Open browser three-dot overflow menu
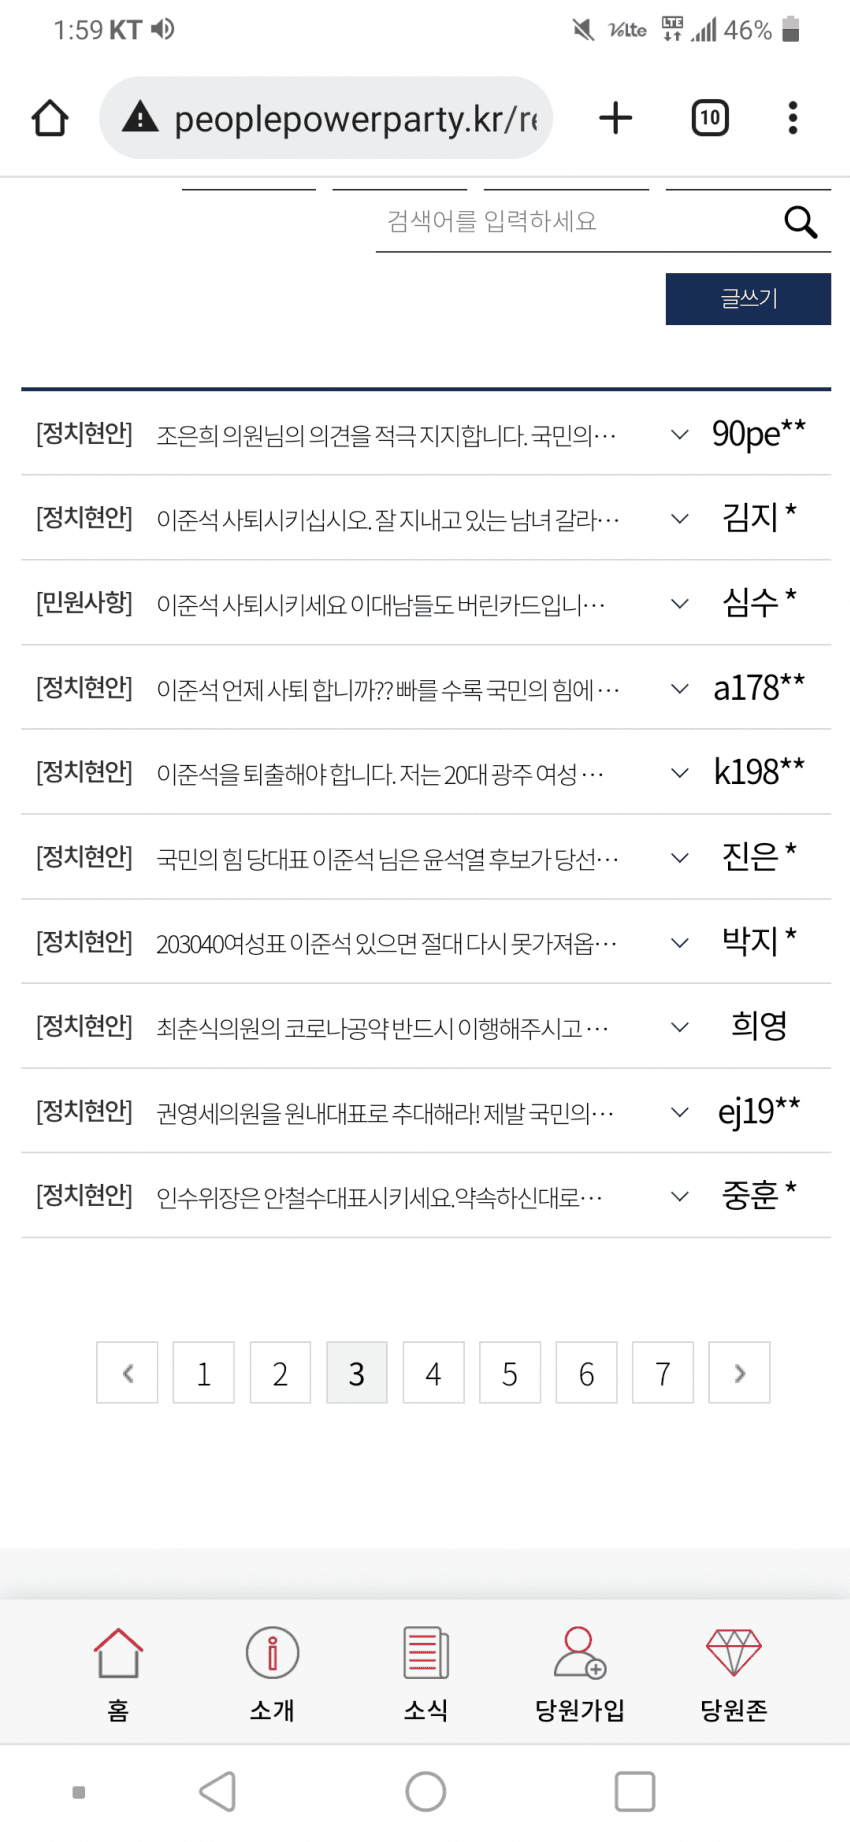Screen dimensions: 850x1842 tap(793, 118)
